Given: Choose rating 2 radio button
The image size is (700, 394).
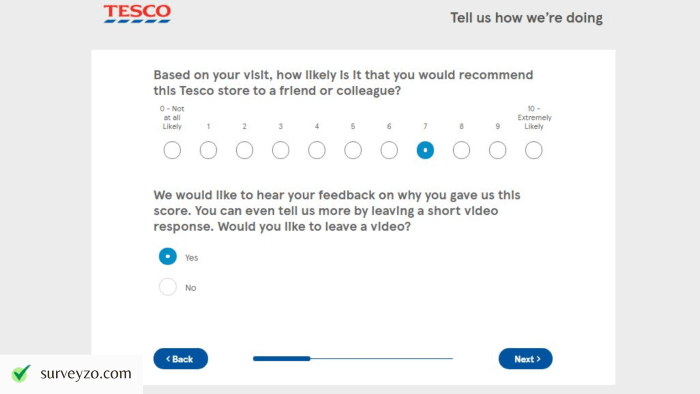Looking at the screenshot, I should [x=244, y=150].
